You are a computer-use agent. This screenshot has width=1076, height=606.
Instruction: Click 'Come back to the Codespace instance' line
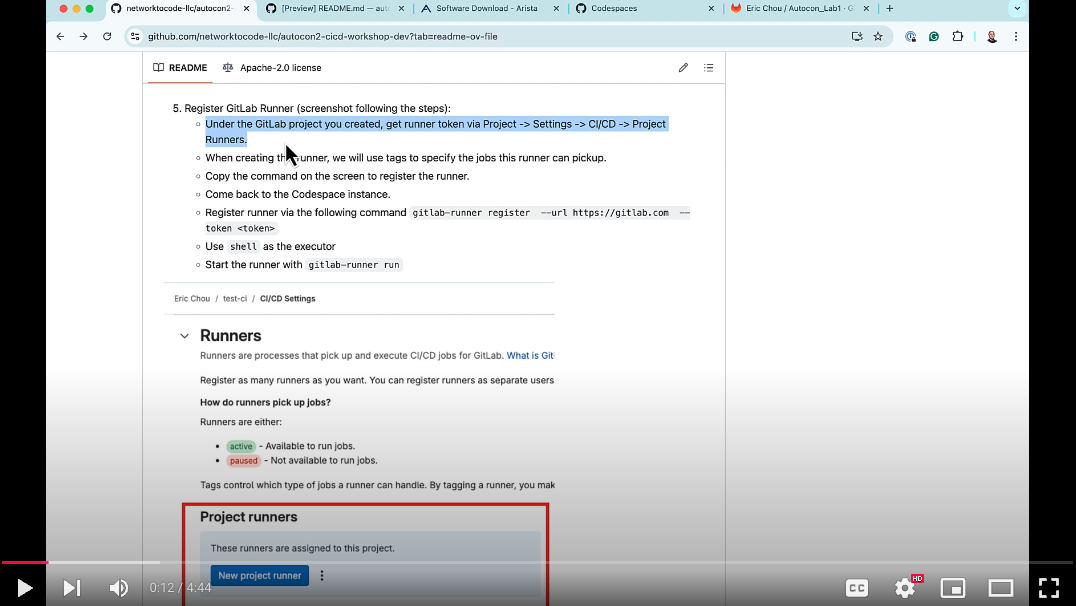[x=298, y=194]
